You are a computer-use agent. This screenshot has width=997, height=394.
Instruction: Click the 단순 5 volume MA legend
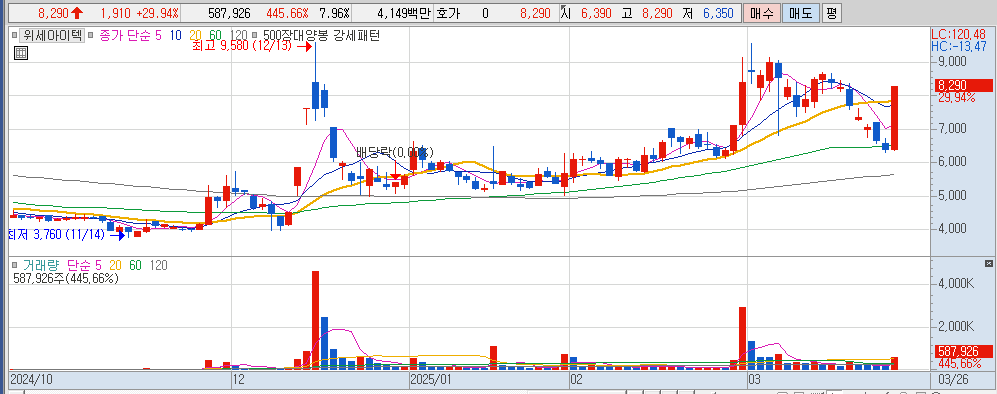(x=84, y=266)
